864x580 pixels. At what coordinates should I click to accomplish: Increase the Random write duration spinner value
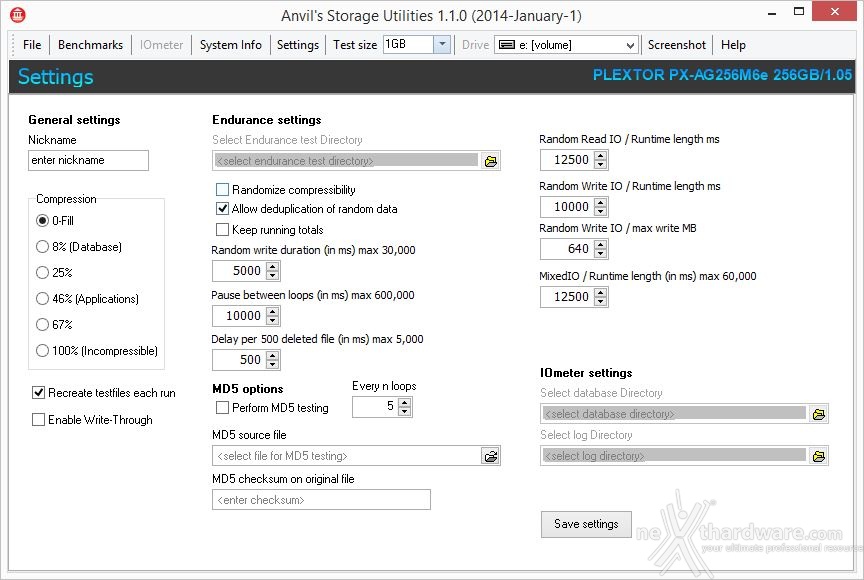click(x=273, y=267)
